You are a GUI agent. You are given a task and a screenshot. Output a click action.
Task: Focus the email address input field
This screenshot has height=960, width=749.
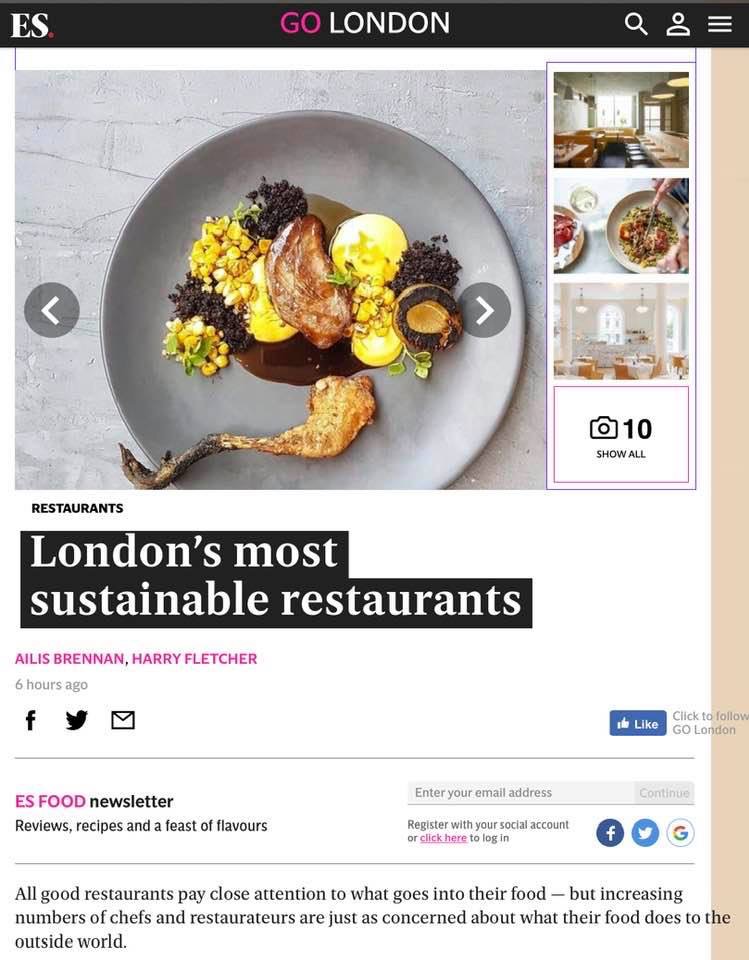pos(521,792)
